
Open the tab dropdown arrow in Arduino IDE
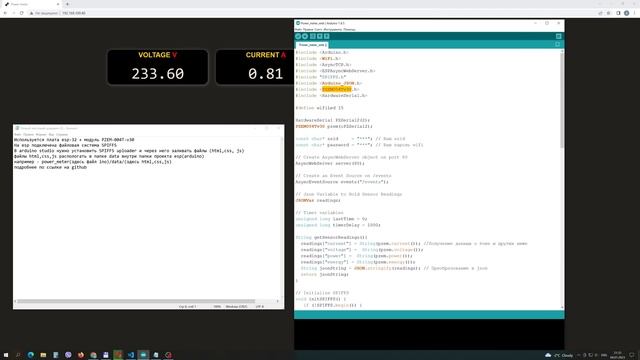[558, 44]
